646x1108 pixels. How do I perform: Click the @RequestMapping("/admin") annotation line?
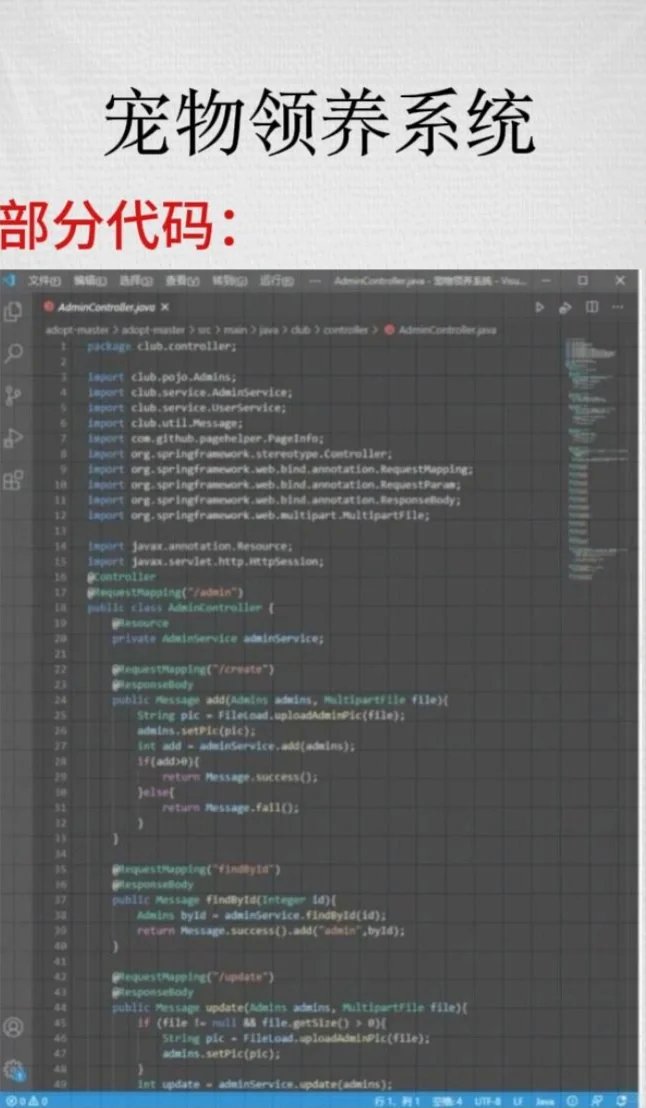165,592
